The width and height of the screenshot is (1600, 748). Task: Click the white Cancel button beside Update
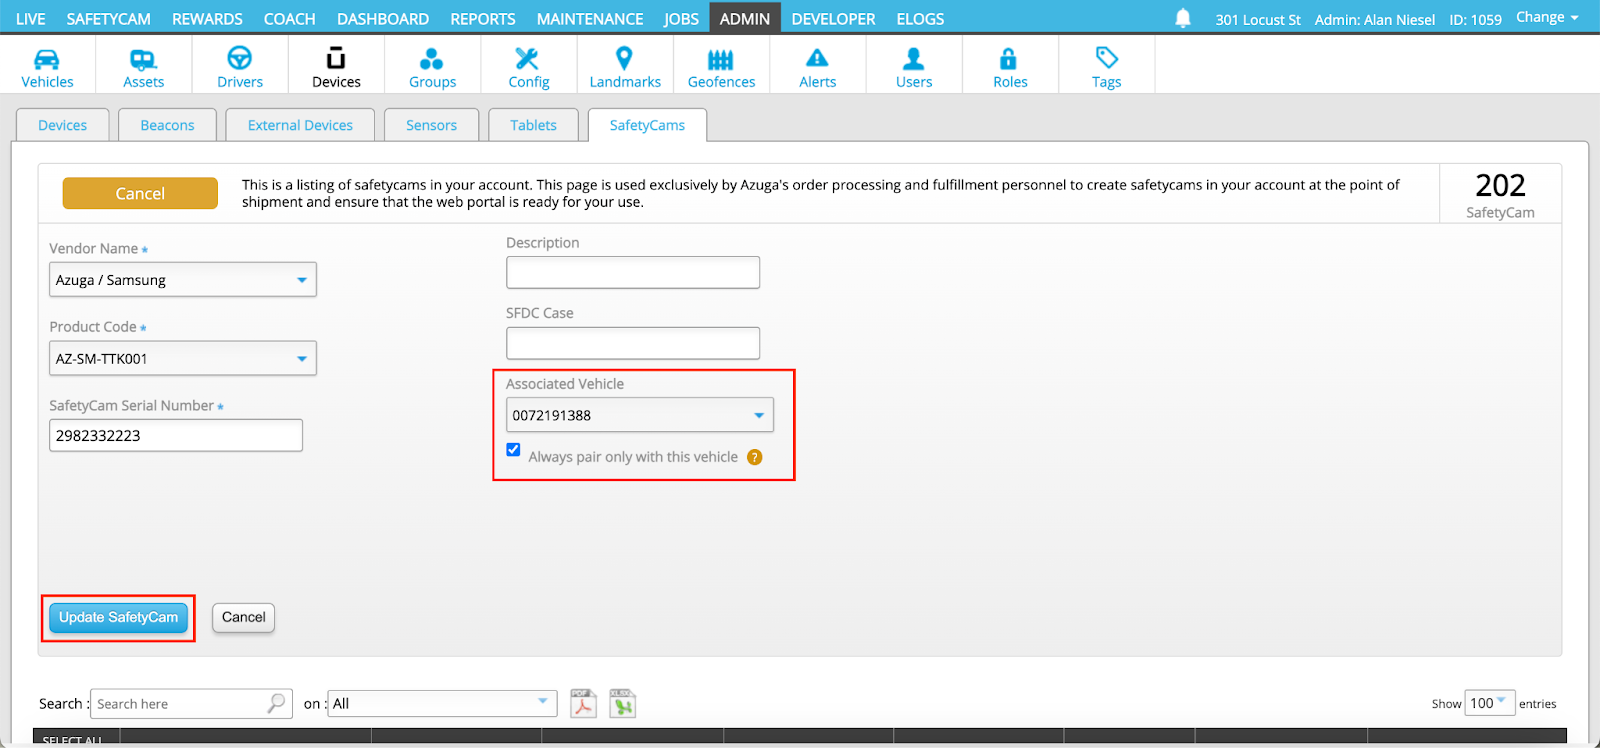coord(243,617)
